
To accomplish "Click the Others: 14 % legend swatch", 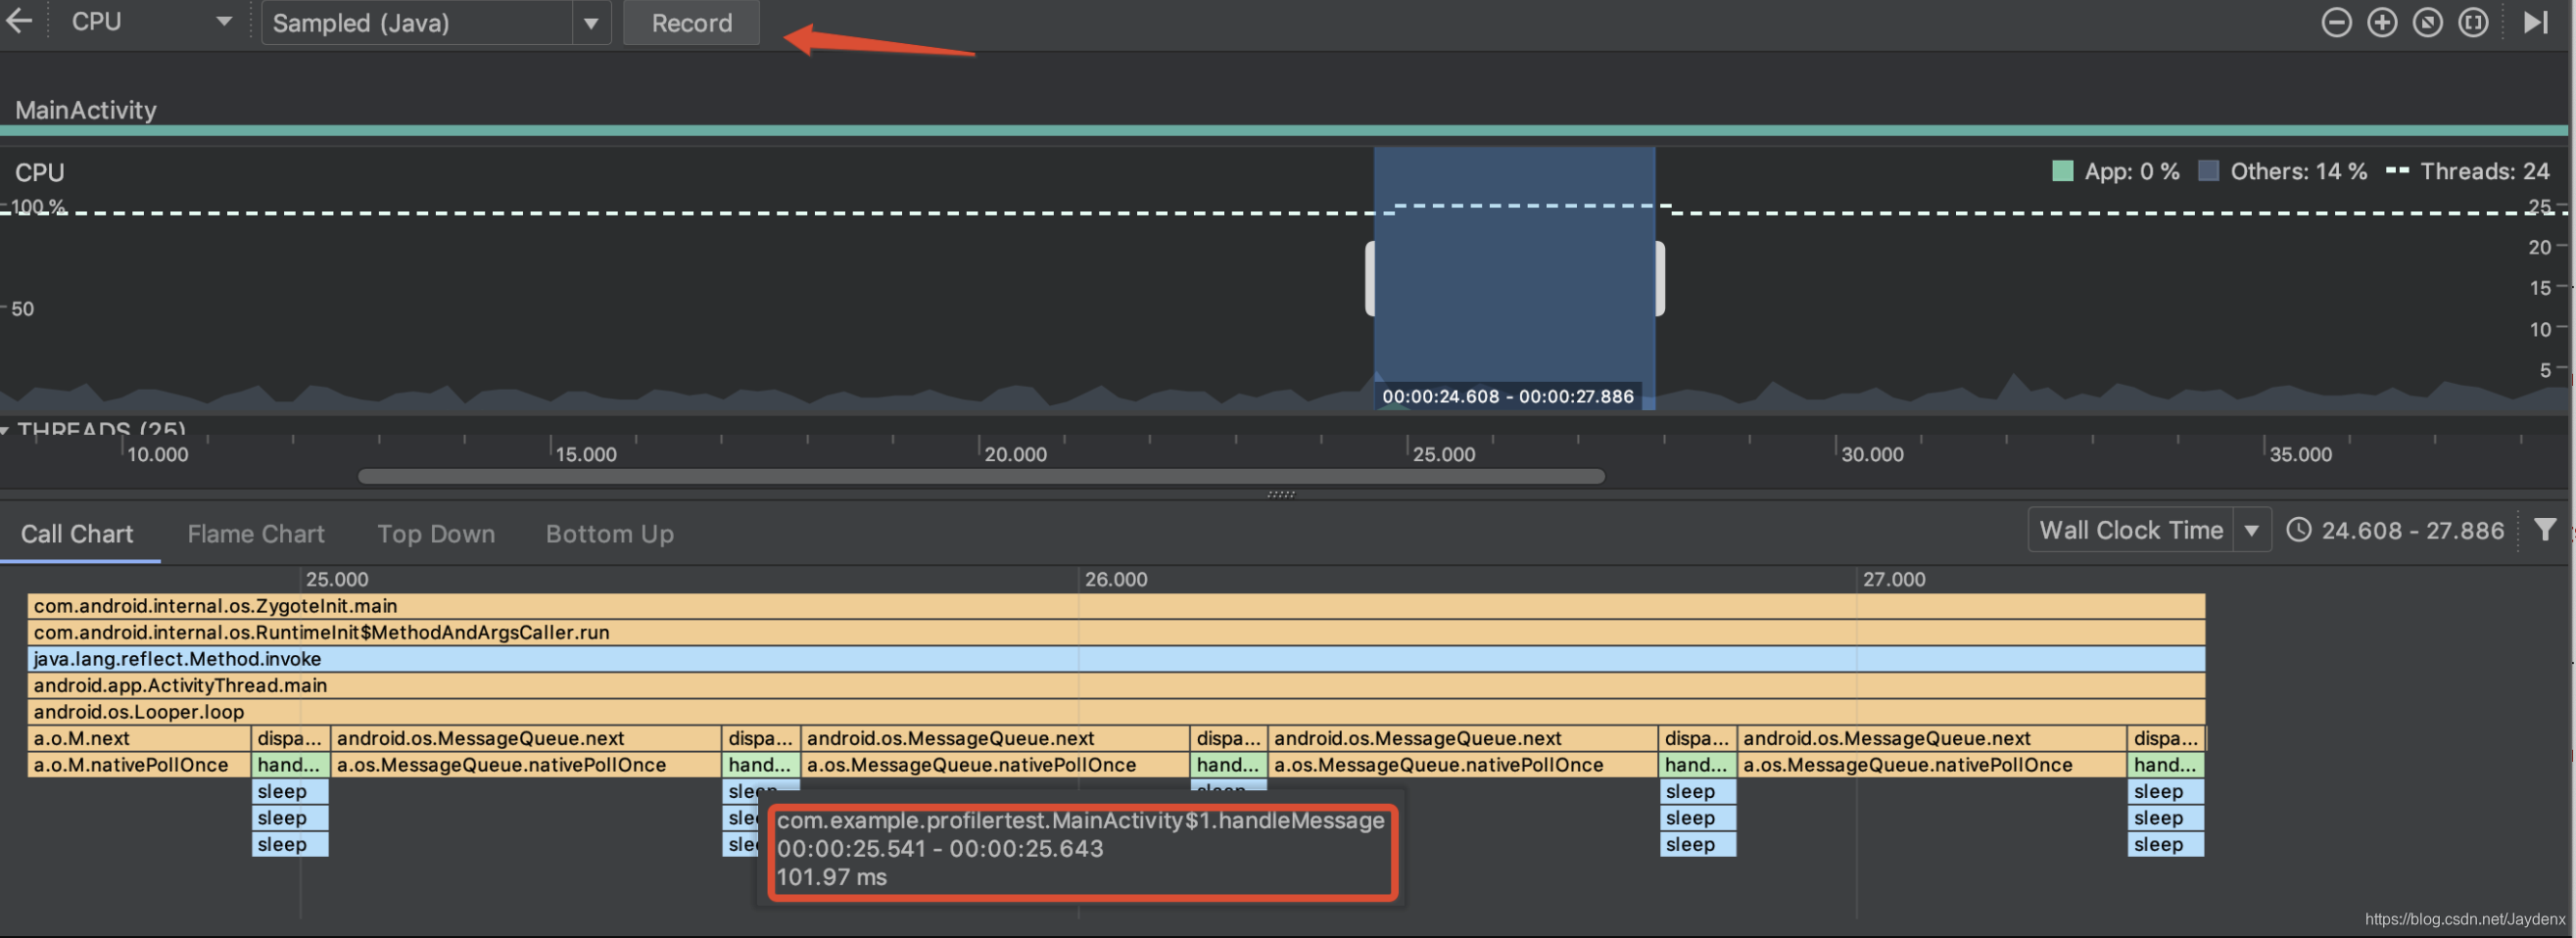I will tap(2208, 171).
